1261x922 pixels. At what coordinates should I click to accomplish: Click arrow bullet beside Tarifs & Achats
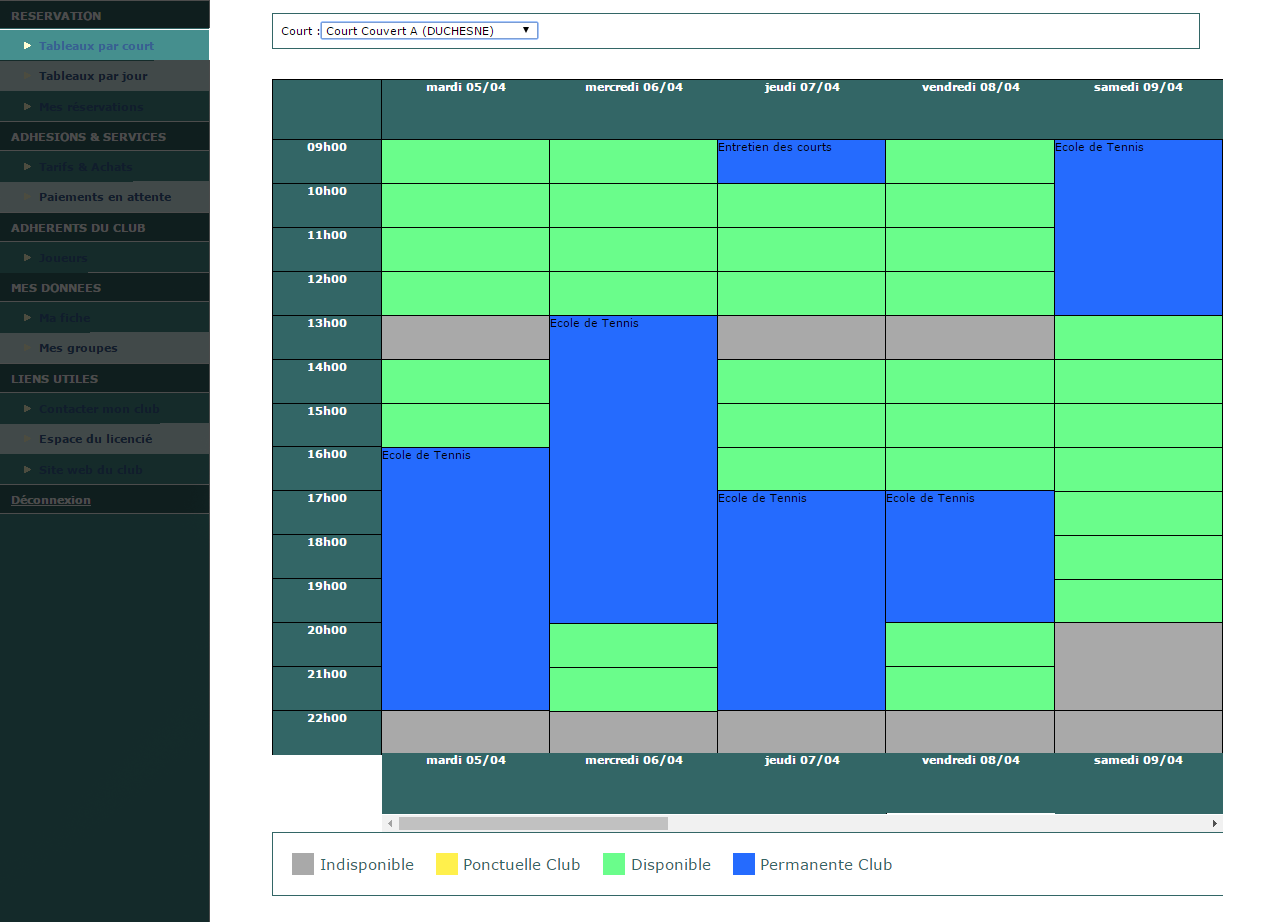(x=28, y=167)
